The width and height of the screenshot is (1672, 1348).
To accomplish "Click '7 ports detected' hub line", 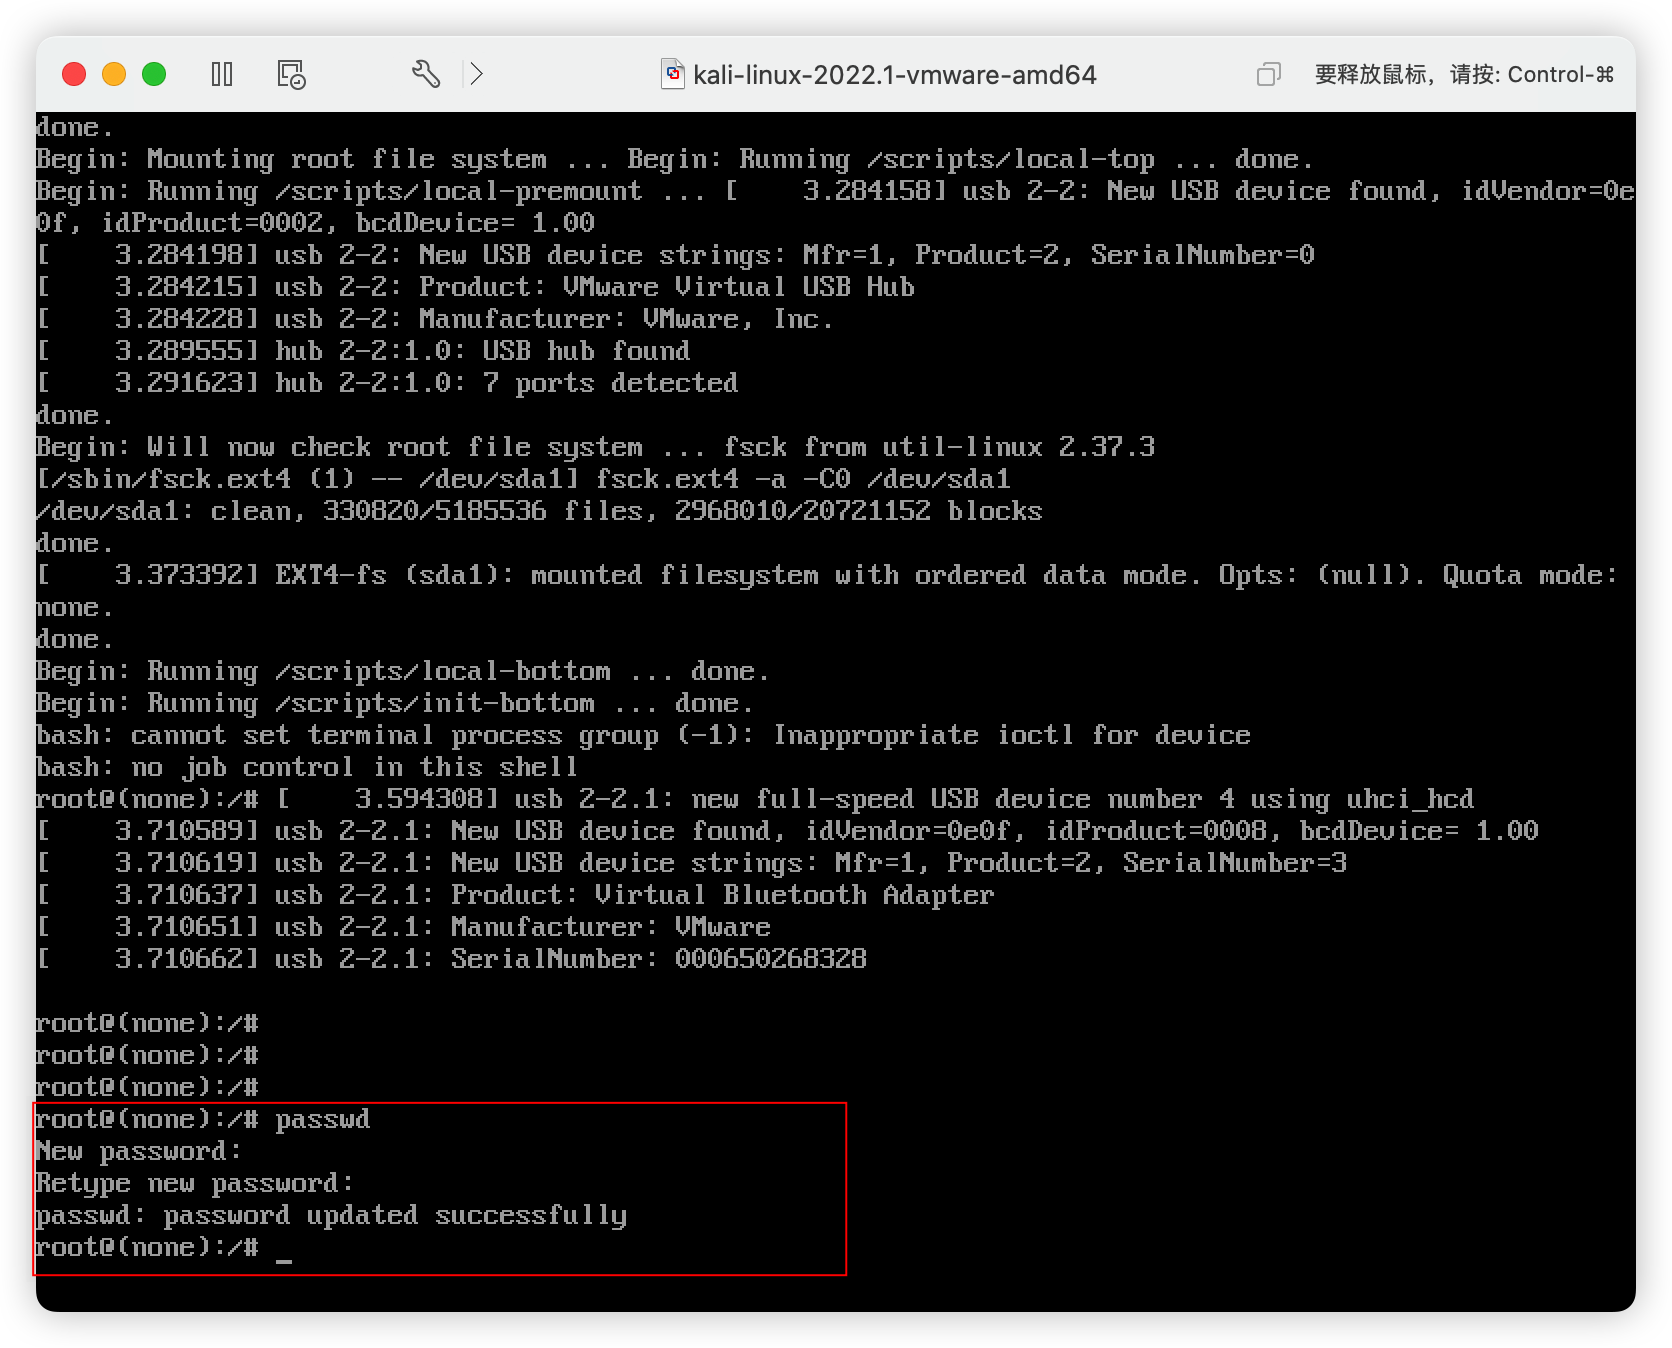I will tap(387, 383).
